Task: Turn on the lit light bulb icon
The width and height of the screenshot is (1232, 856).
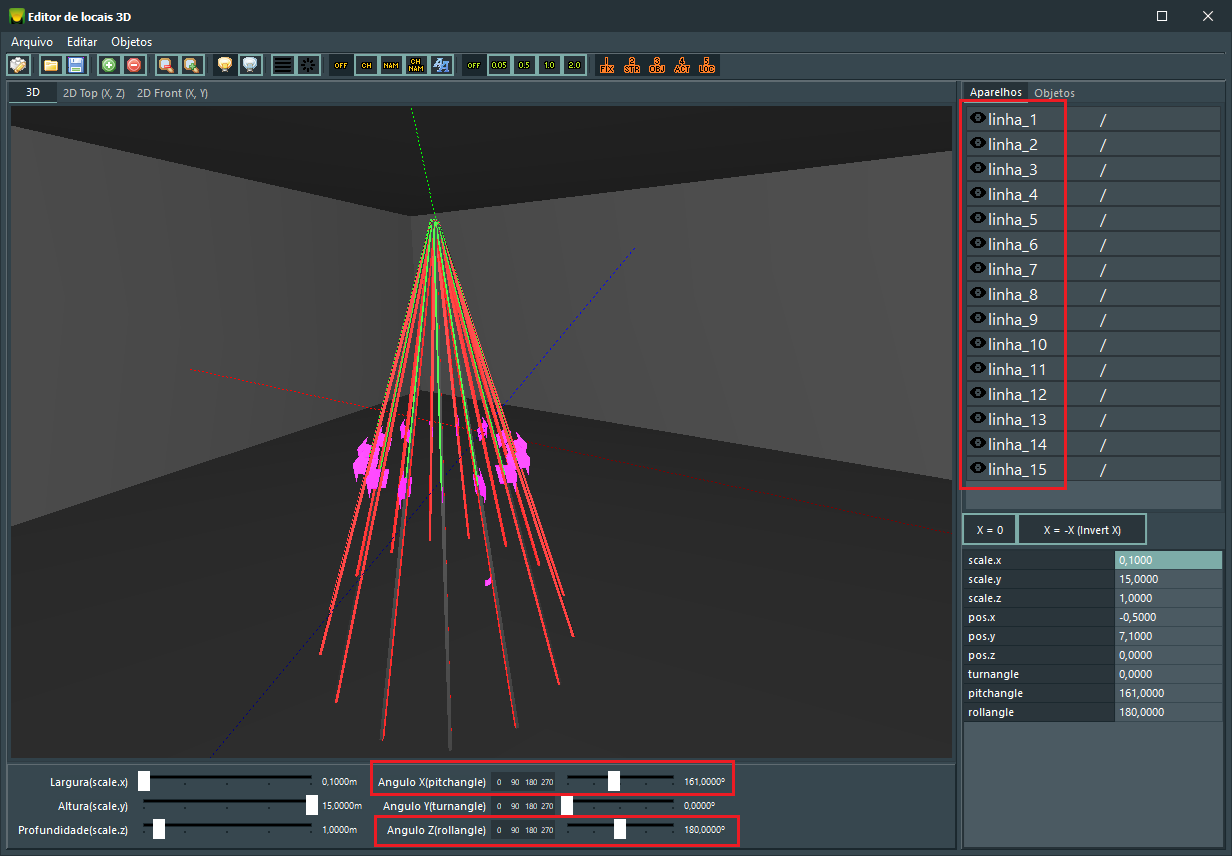Action: (x=226, y=65)
